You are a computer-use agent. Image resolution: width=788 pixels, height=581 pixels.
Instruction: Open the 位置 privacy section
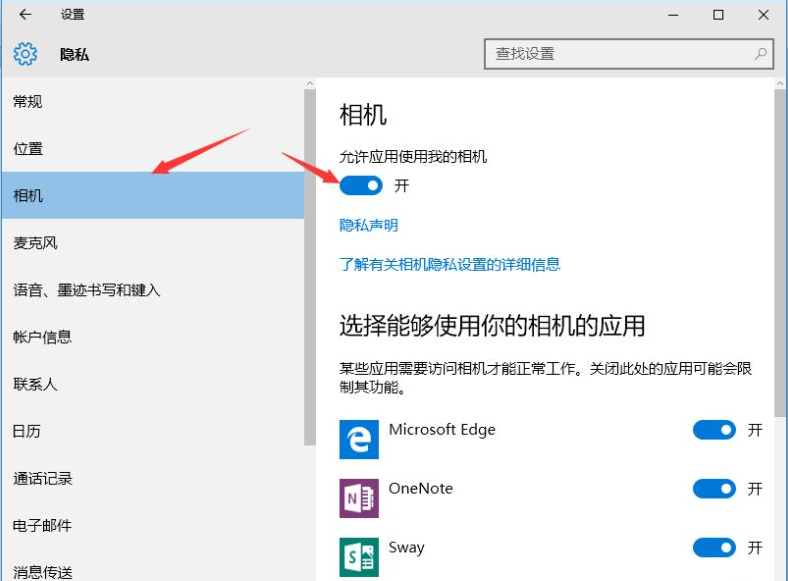coord(153,148)
